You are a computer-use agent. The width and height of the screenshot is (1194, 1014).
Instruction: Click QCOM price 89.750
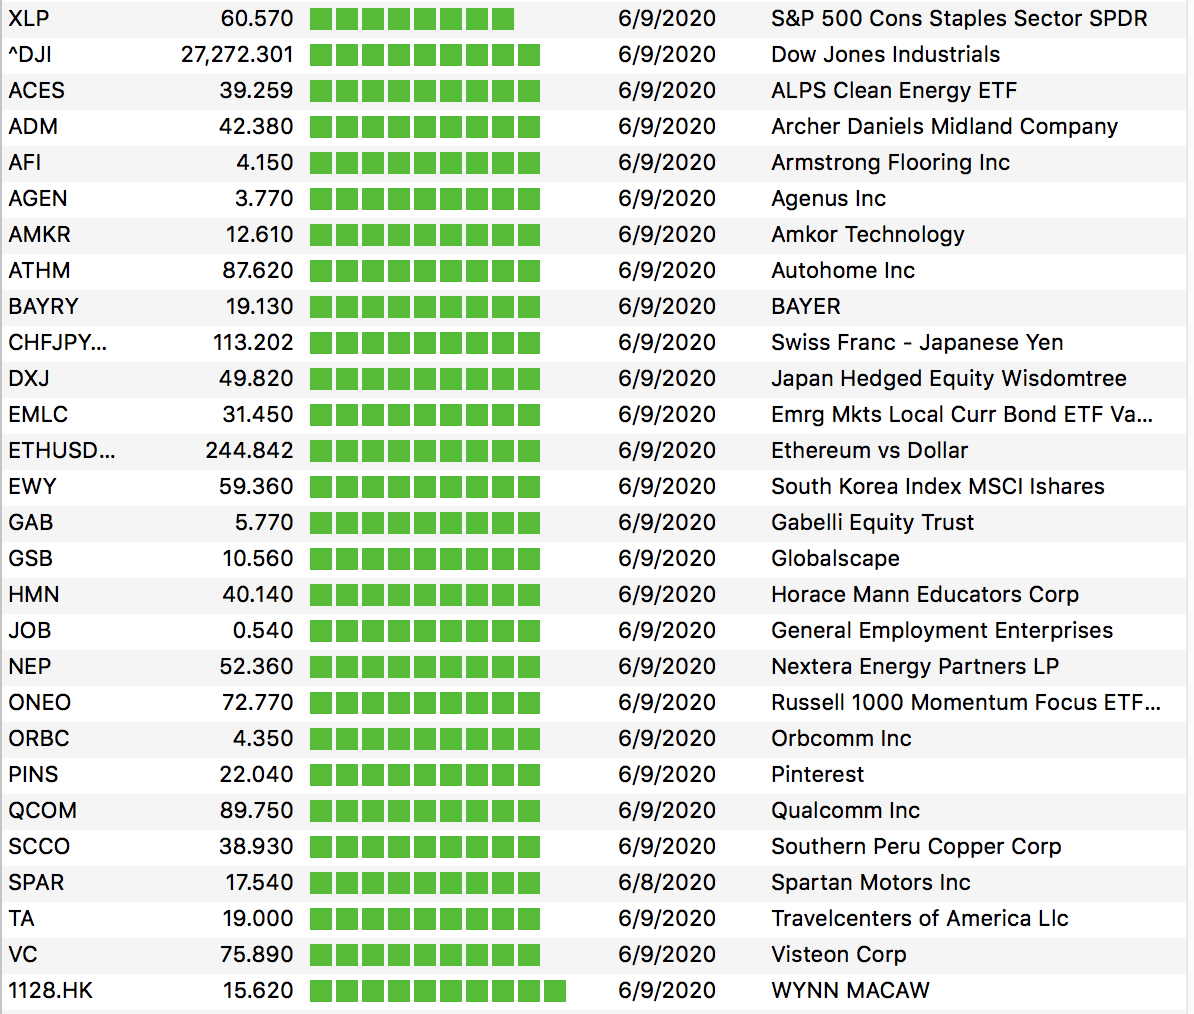pyautogui.click(x=256, y=811)
